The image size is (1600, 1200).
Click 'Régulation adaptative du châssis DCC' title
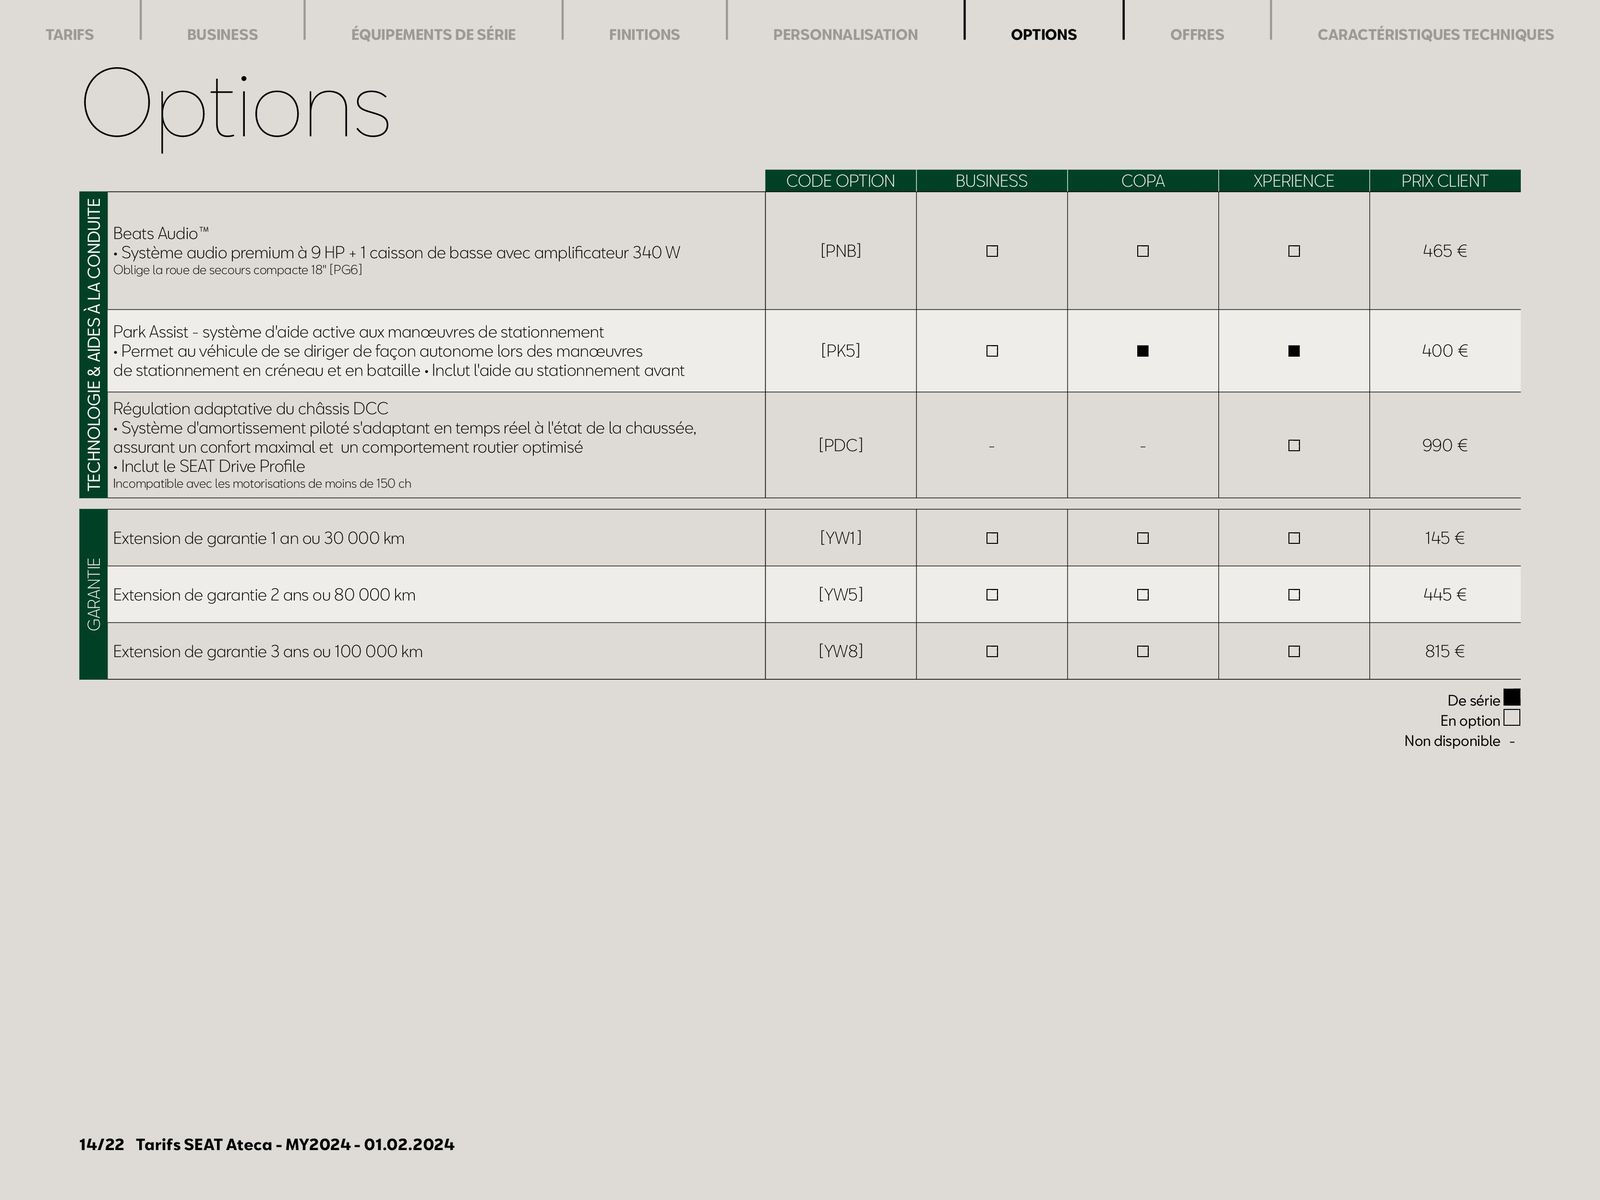[x=250, y=408]
